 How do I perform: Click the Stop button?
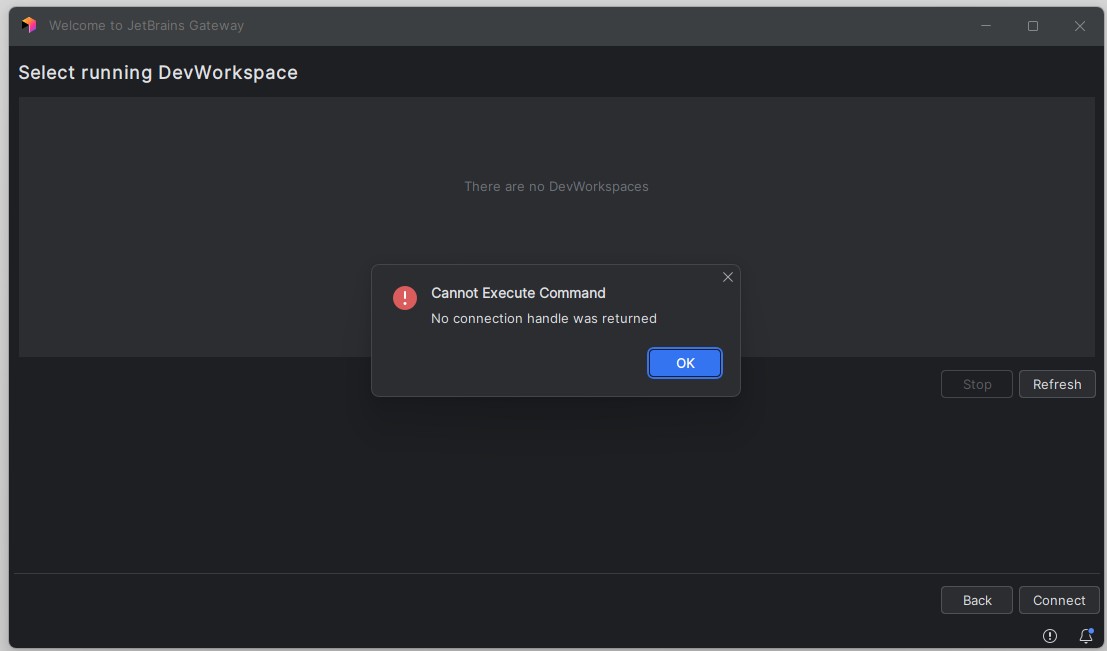tap(977, 384)
